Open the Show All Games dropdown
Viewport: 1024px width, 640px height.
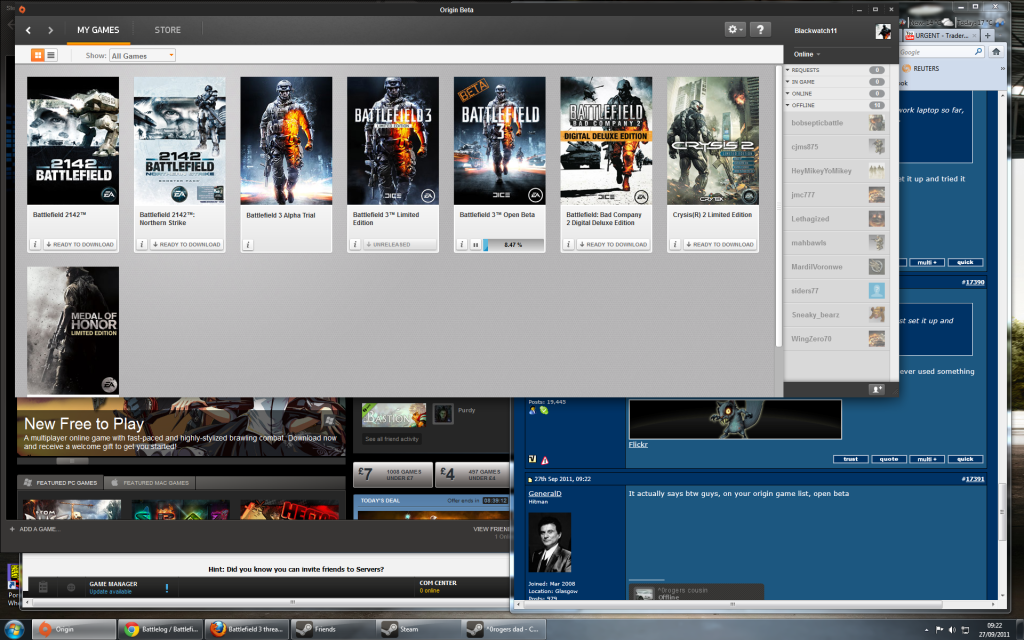pyautogui.click(x=142, y=56)
